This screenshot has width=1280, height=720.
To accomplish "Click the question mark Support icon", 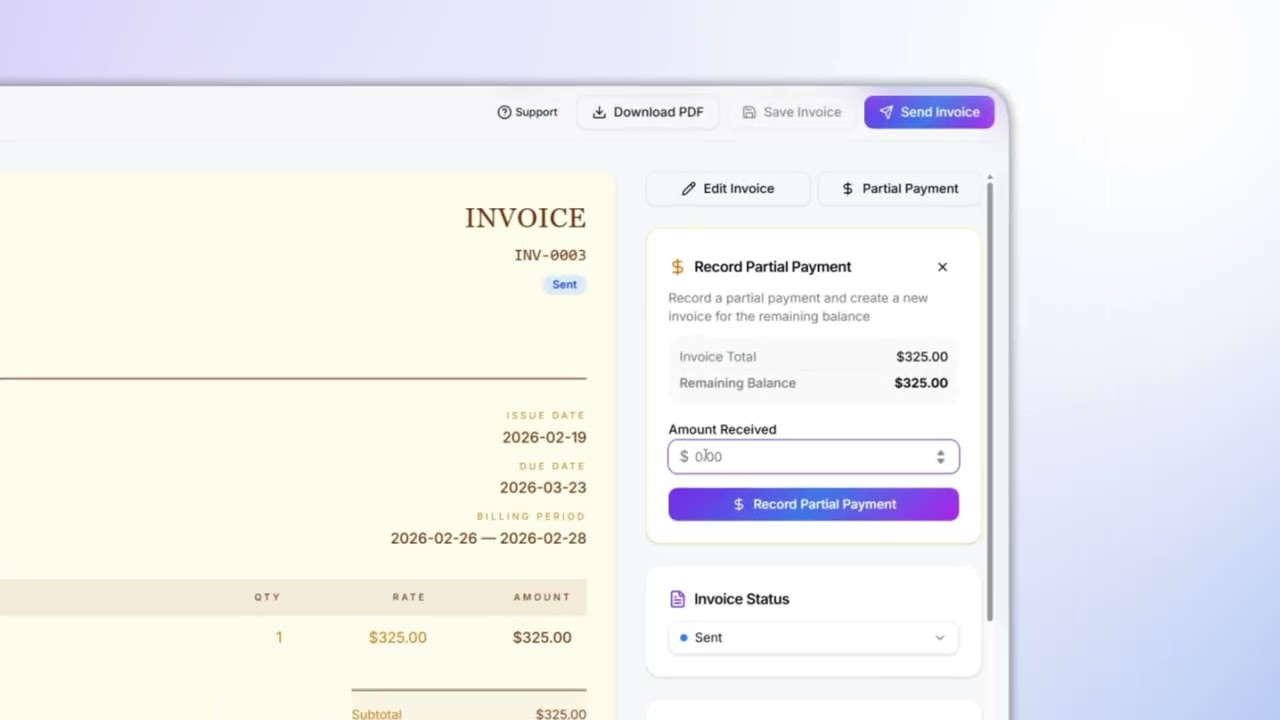I will pos(504,112).
